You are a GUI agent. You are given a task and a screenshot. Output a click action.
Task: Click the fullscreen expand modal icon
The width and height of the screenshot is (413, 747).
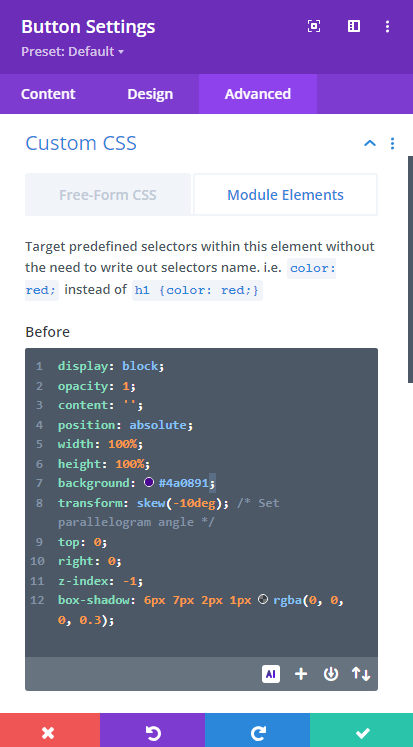314,26
